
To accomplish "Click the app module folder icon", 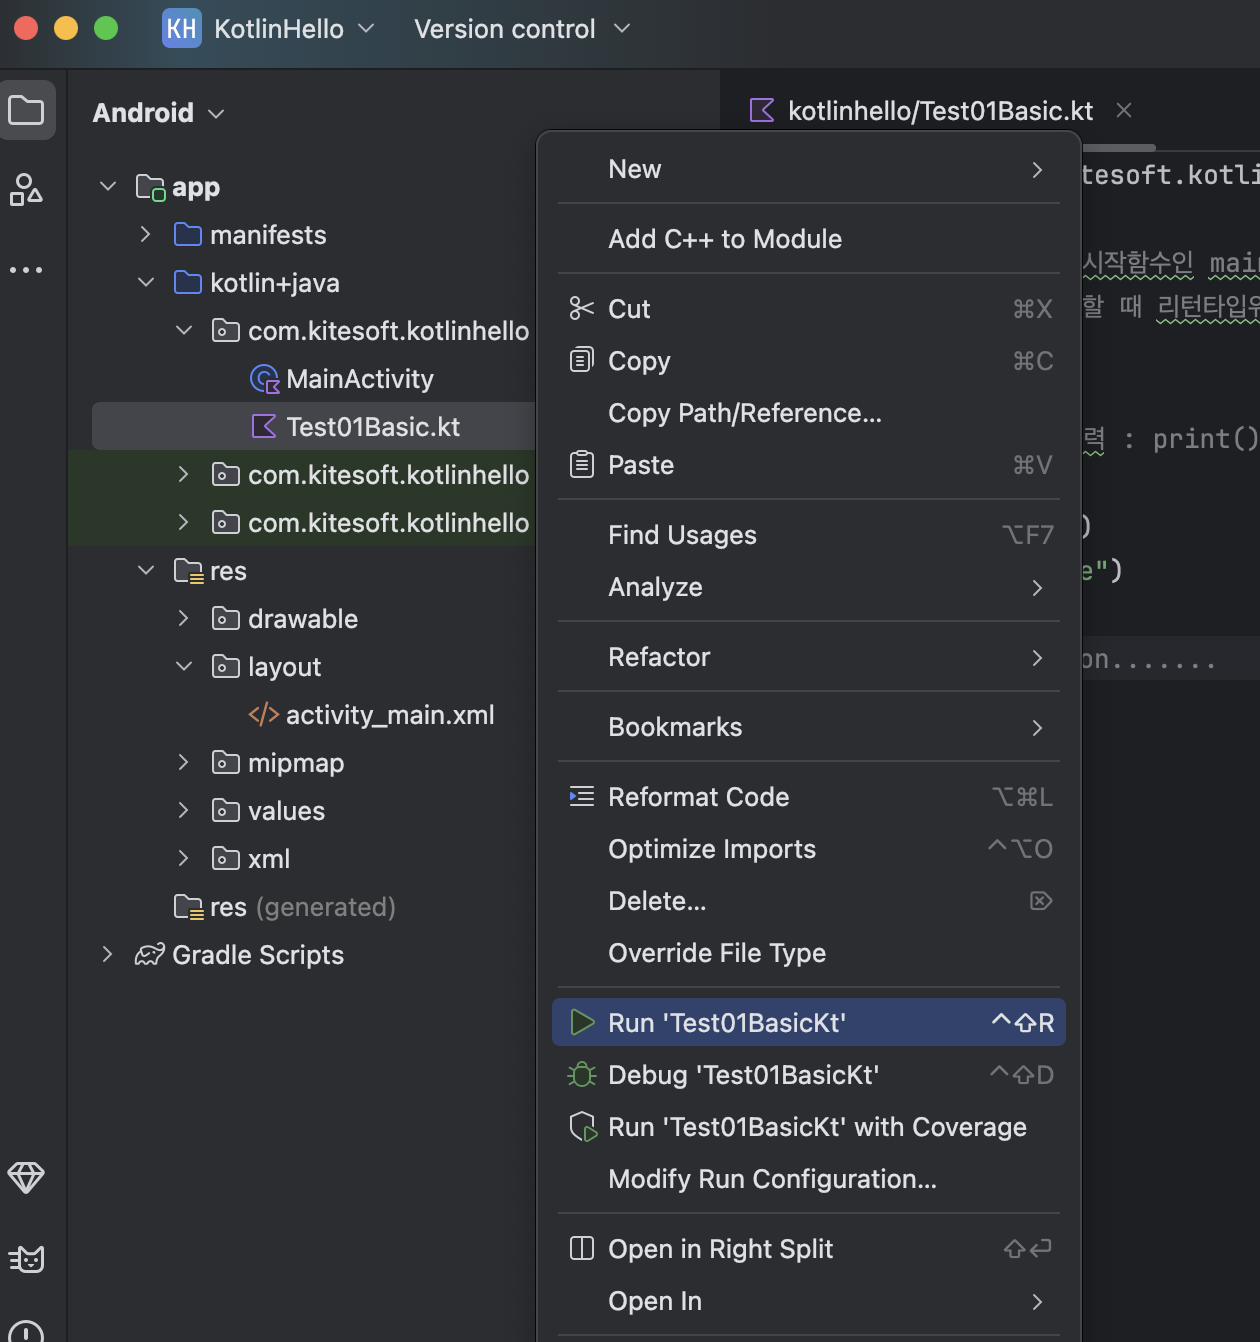I will 150,187.
